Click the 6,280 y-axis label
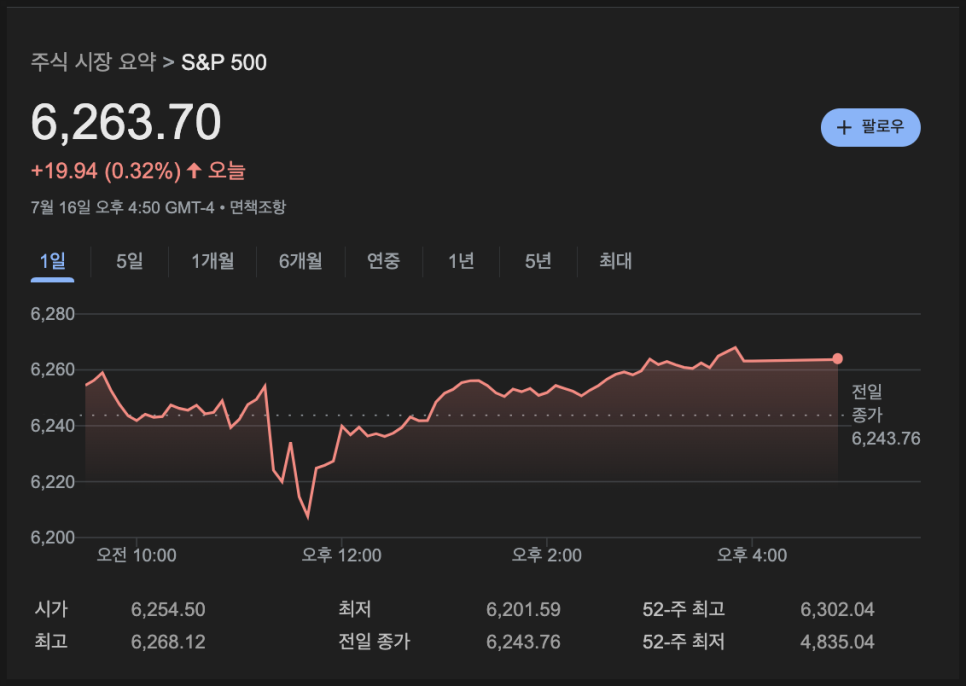This screenshot has height=686, width=966. pos(52,314)
